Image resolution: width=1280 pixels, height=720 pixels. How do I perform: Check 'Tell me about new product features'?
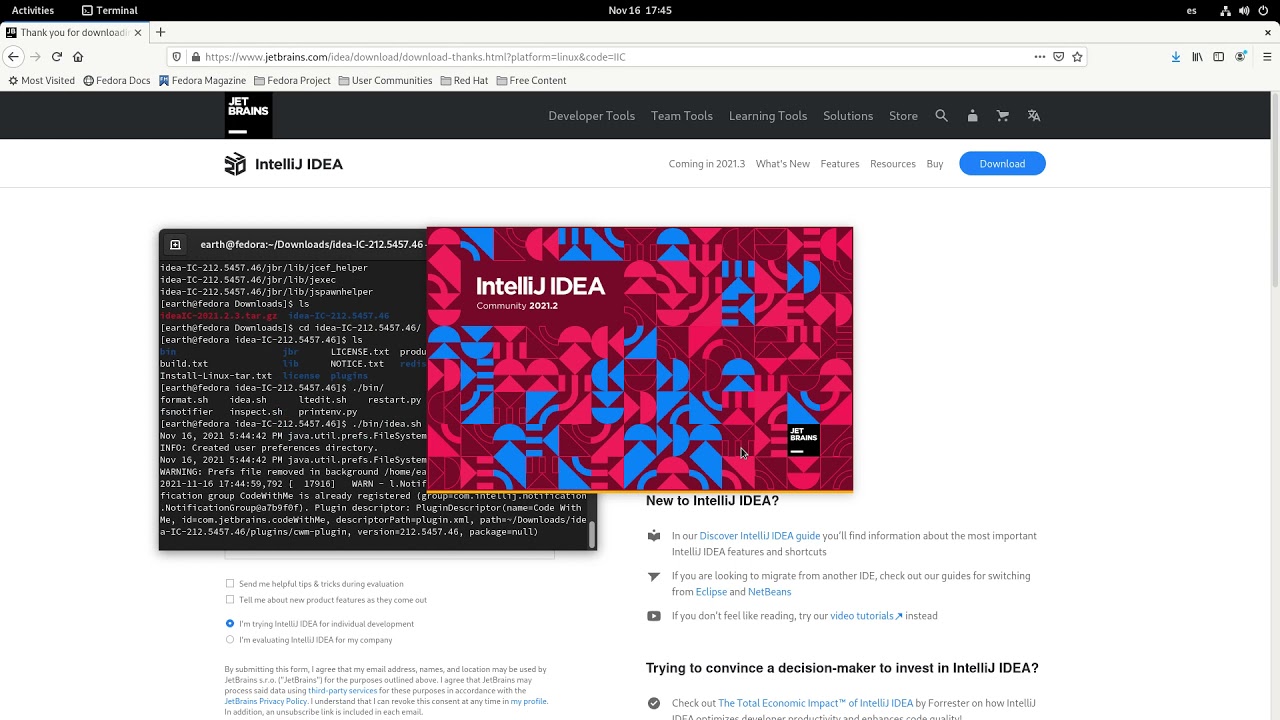[x=230, y=600]
